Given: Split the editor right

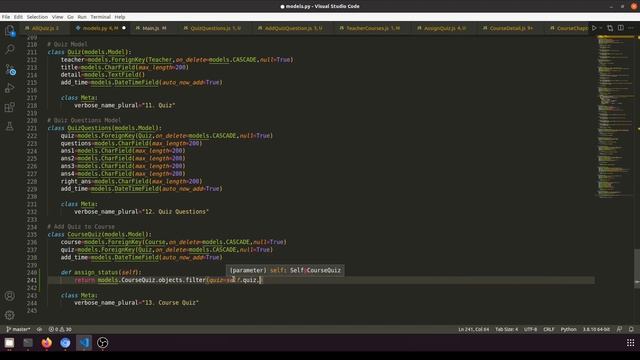Looking at the screenshot, I should (620, 28).
